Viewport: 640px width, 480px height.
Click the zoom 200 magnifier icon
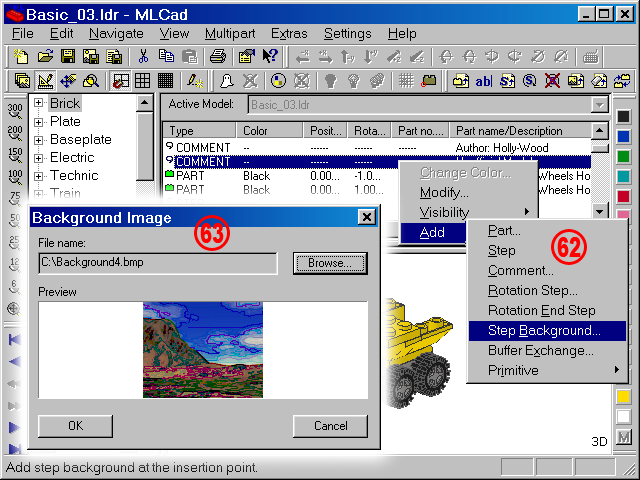tap(15, 133)
